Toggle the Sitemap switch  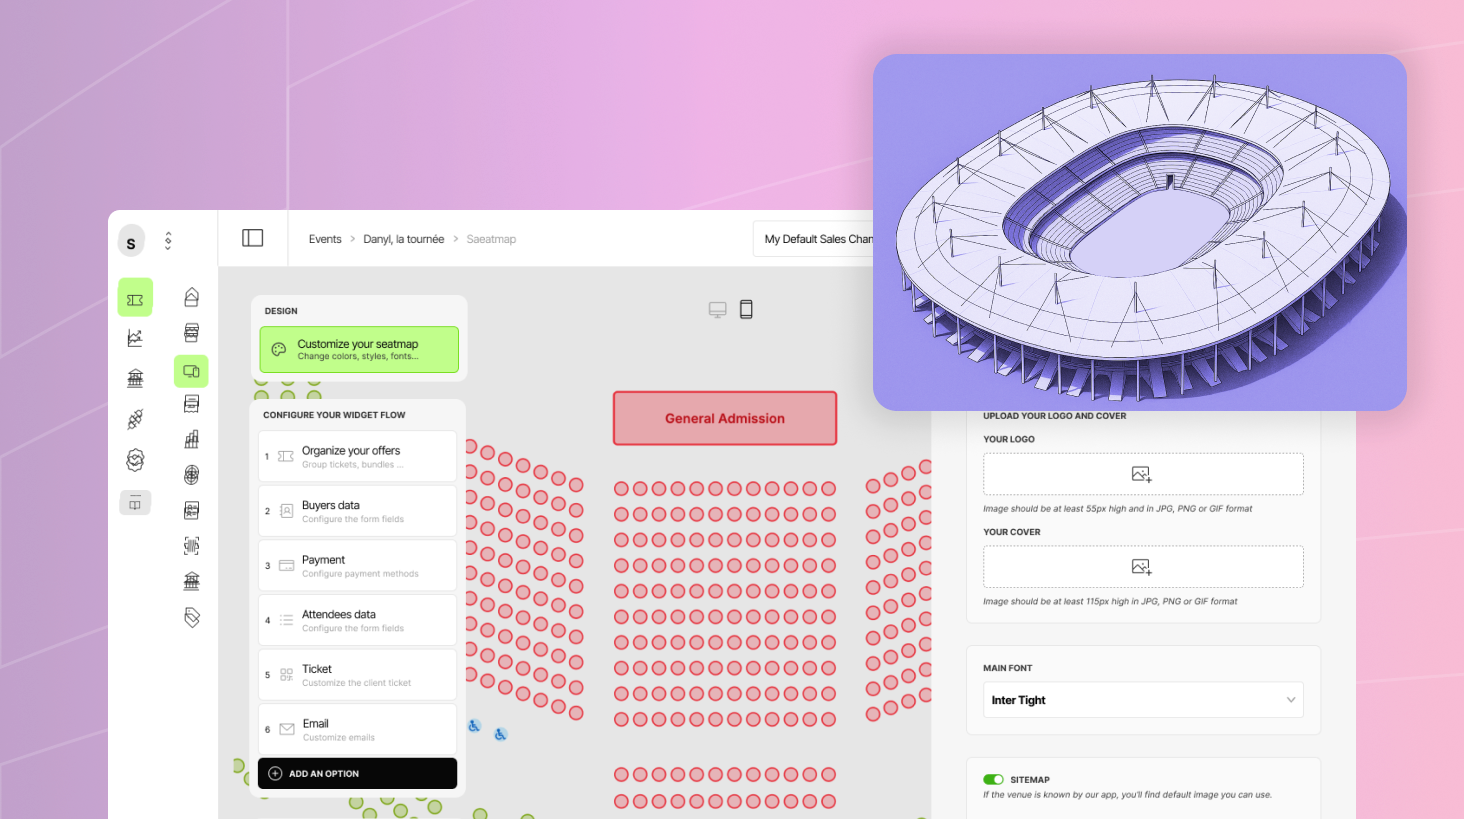(993, 780)
